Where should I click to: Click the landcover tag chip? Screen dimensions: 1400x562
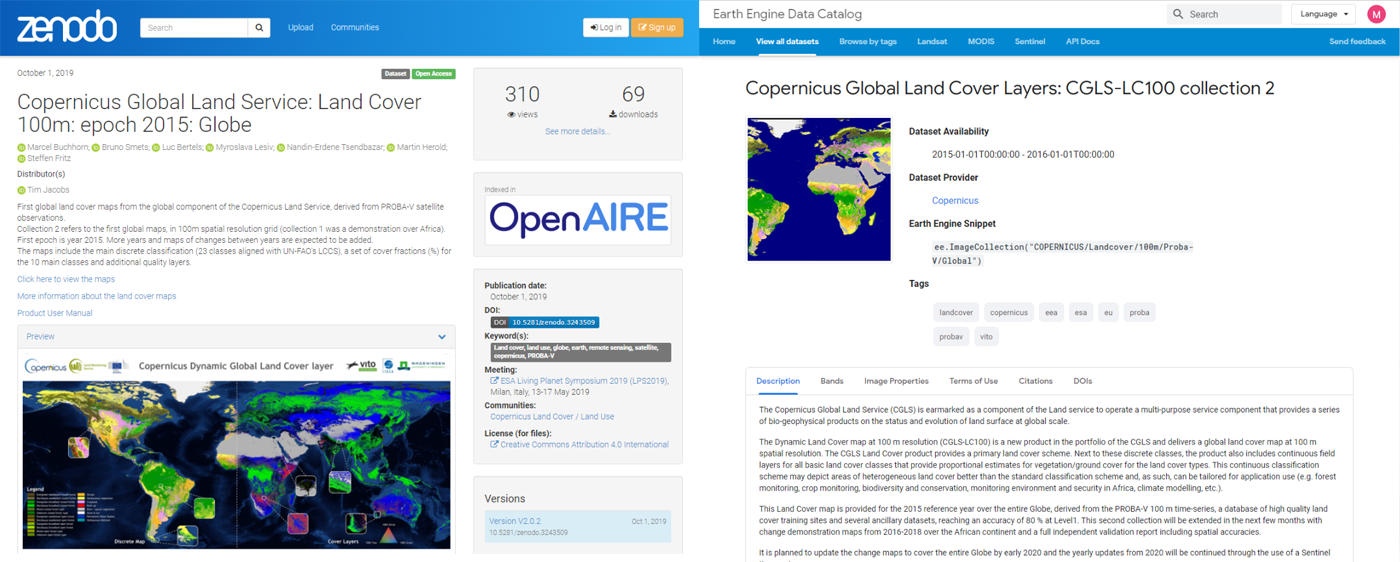coord(955,312)
